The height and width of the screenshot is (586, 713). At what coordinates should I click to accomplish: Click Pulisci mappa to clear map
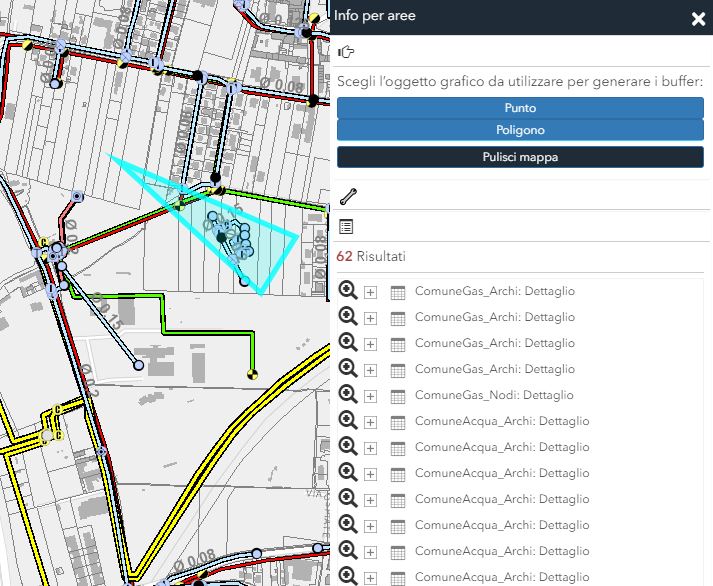[520, 157]
